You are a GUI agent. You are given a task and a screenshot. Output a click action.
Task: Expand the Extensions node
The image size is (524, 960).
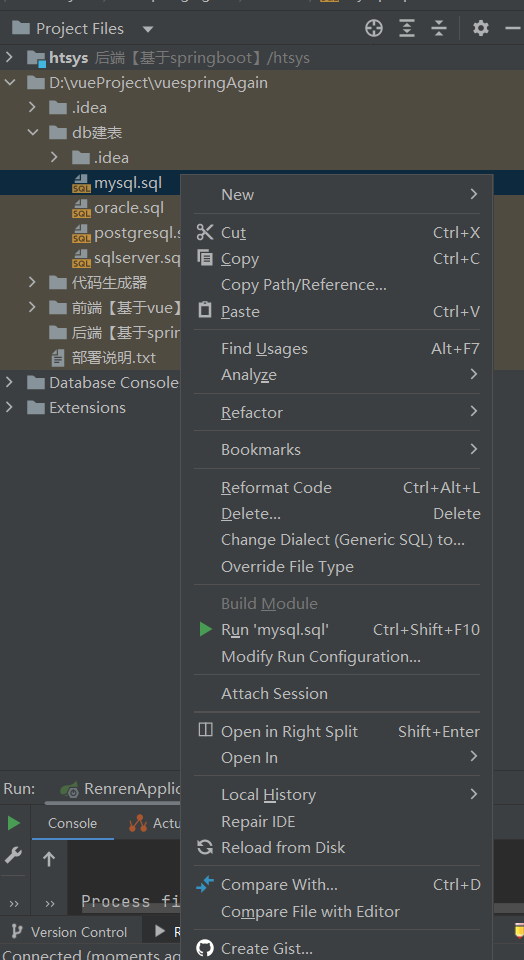coord(9,407)
